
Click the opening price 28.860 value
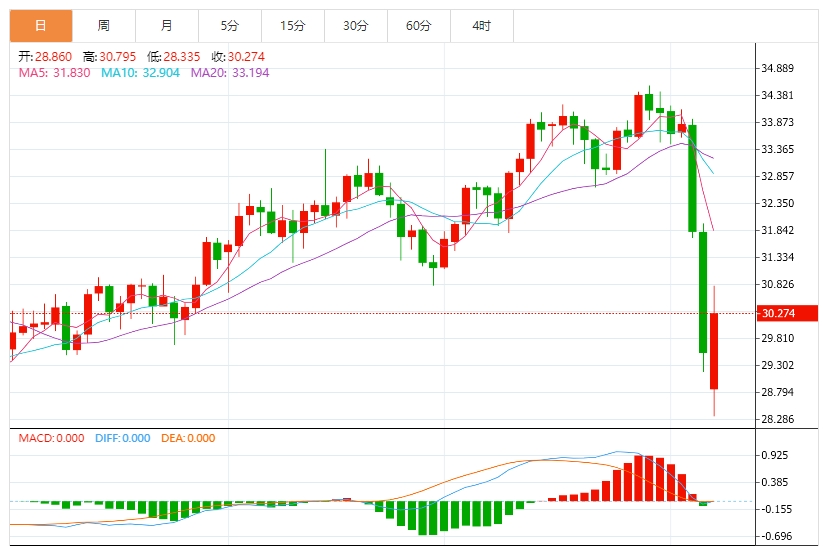(54, 57)
